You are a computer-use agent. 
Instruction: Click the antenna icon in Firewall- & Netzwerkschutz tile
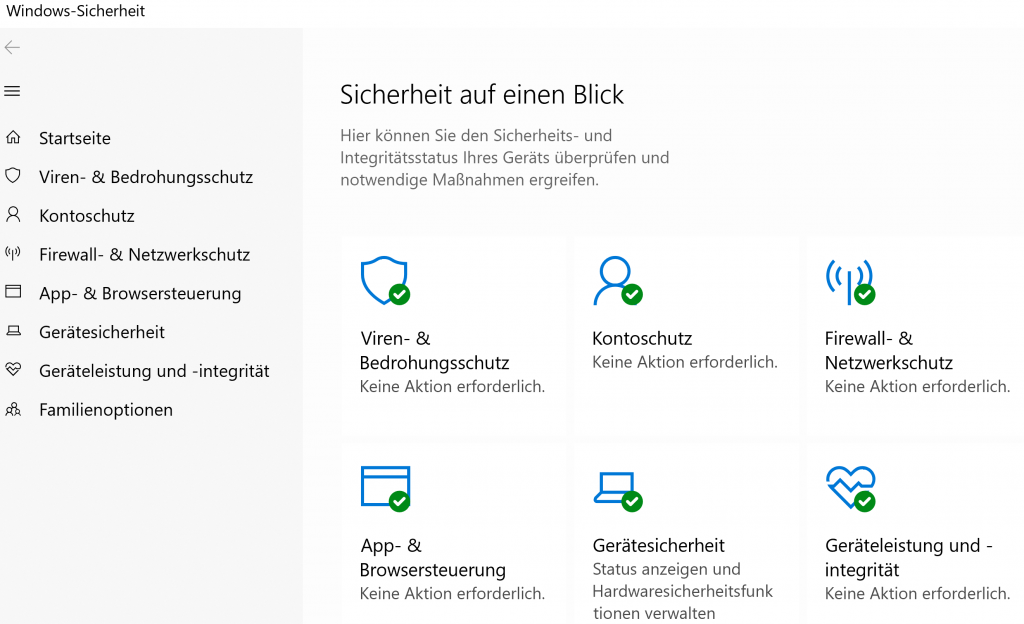[848, 281]
